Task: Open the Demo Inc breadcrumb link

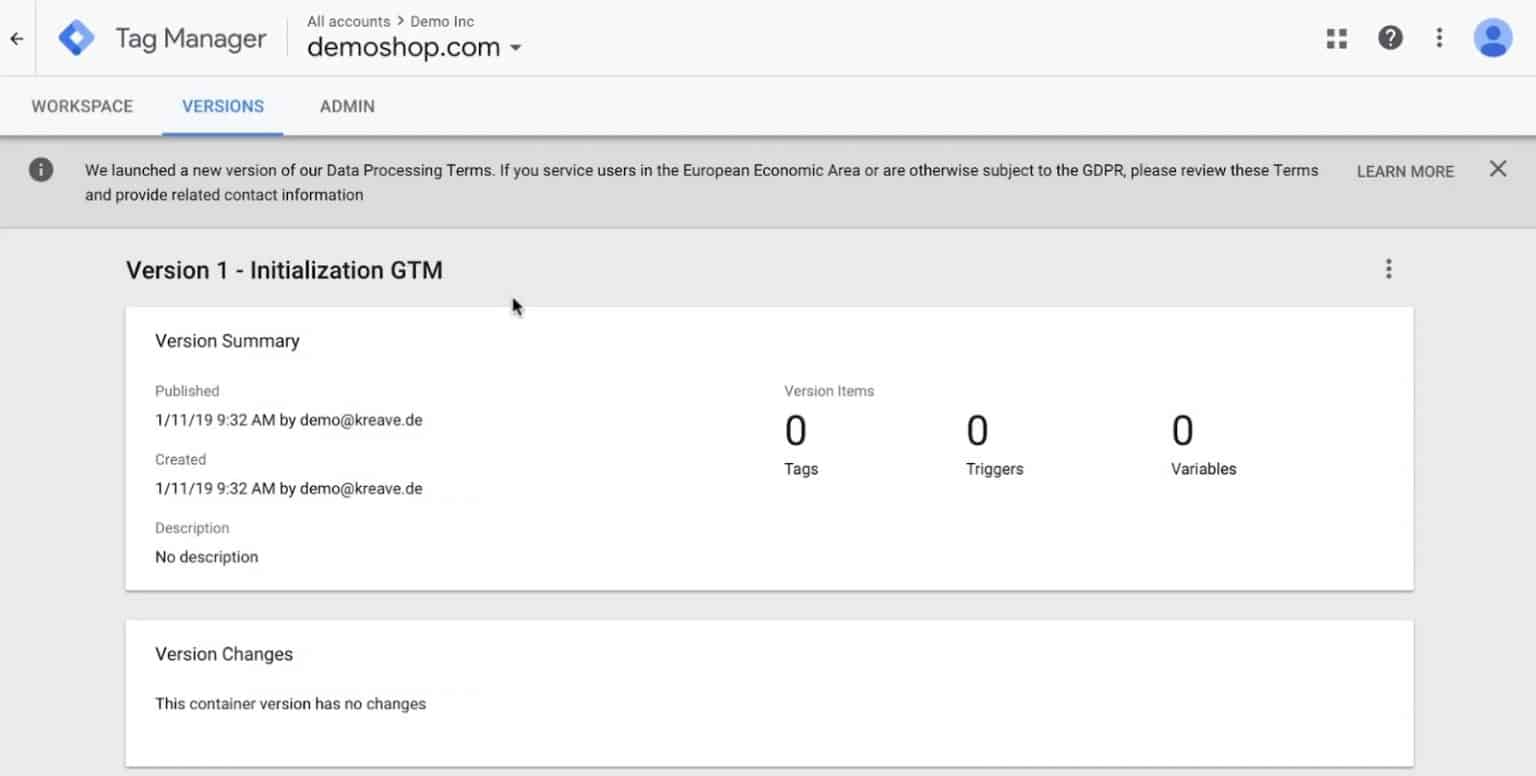Action: click(x=442, y=21)
